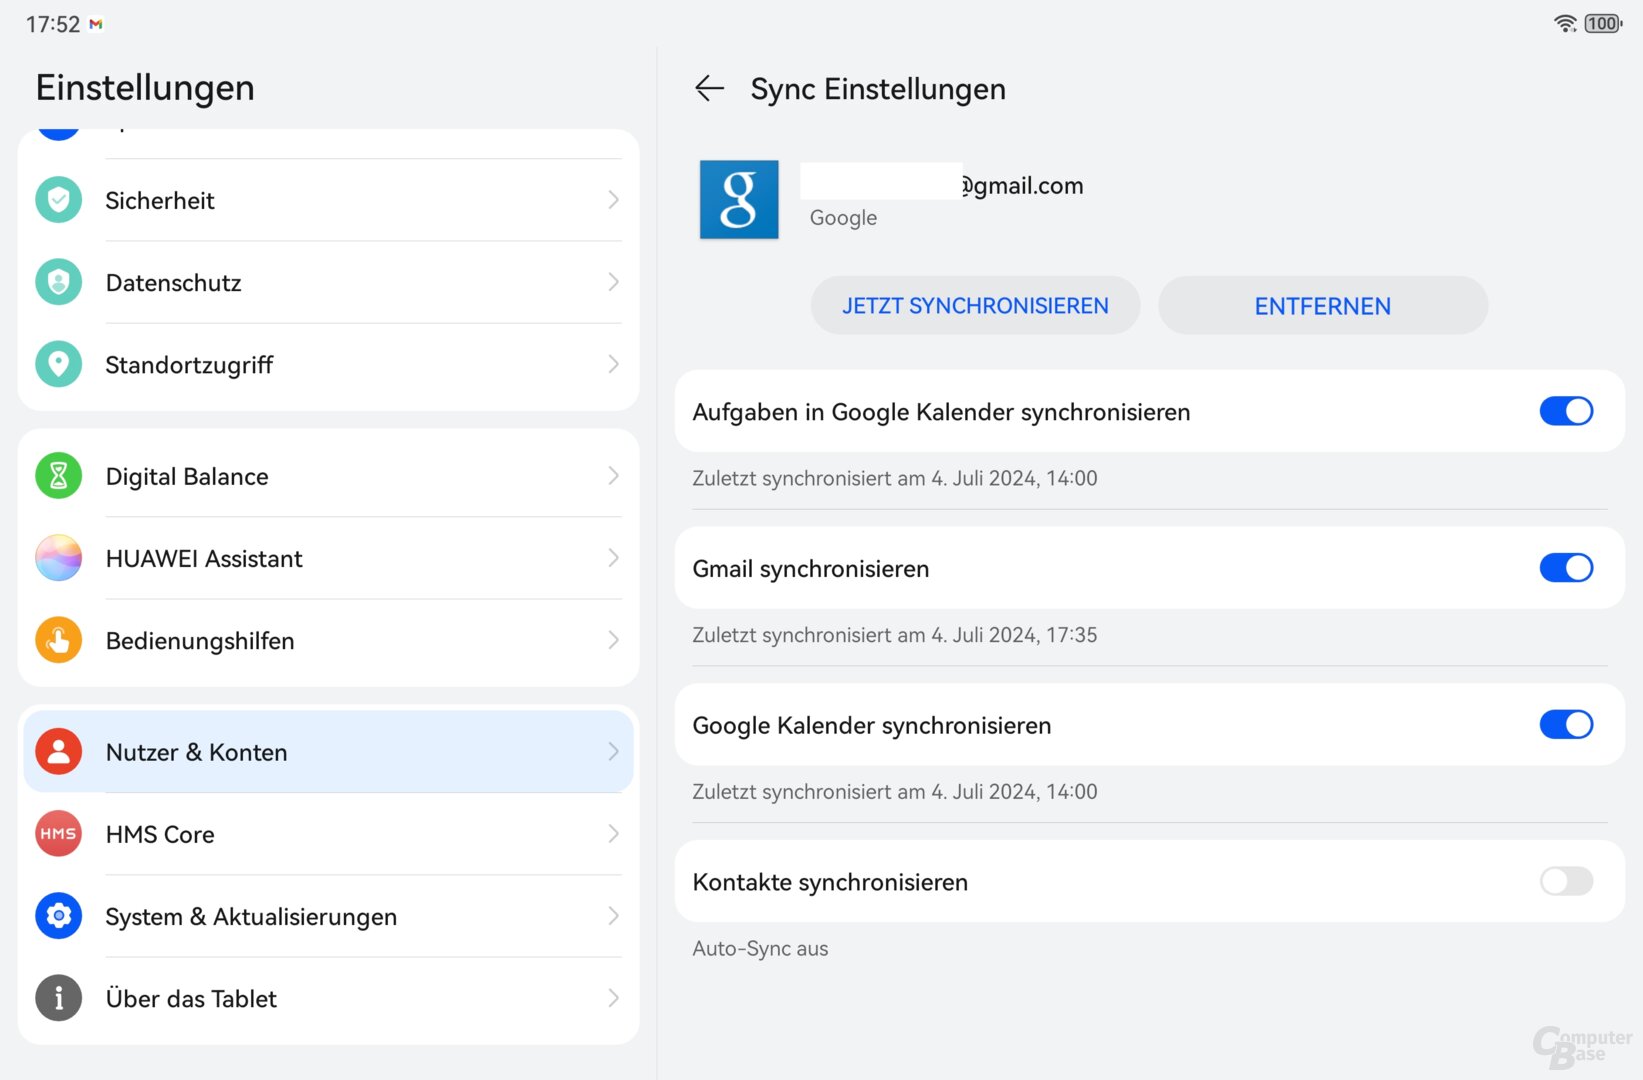
Task: Go back with the arrow icon
Action: [709, 88]
